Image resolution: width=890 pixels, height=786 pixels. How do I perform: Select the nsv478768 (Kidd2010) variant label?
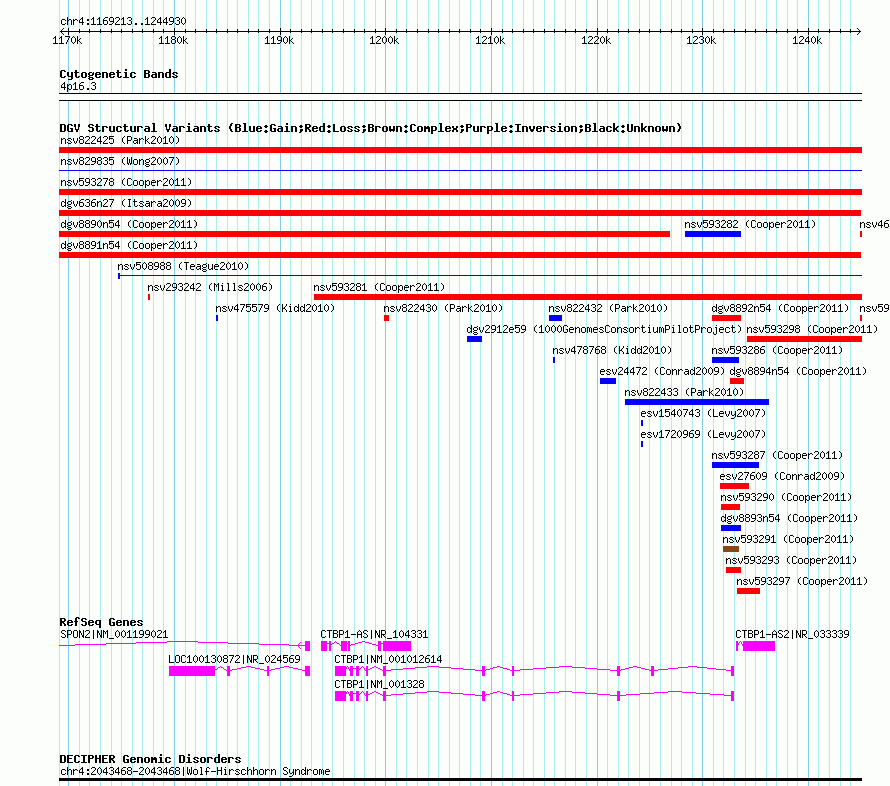point(612,350)
